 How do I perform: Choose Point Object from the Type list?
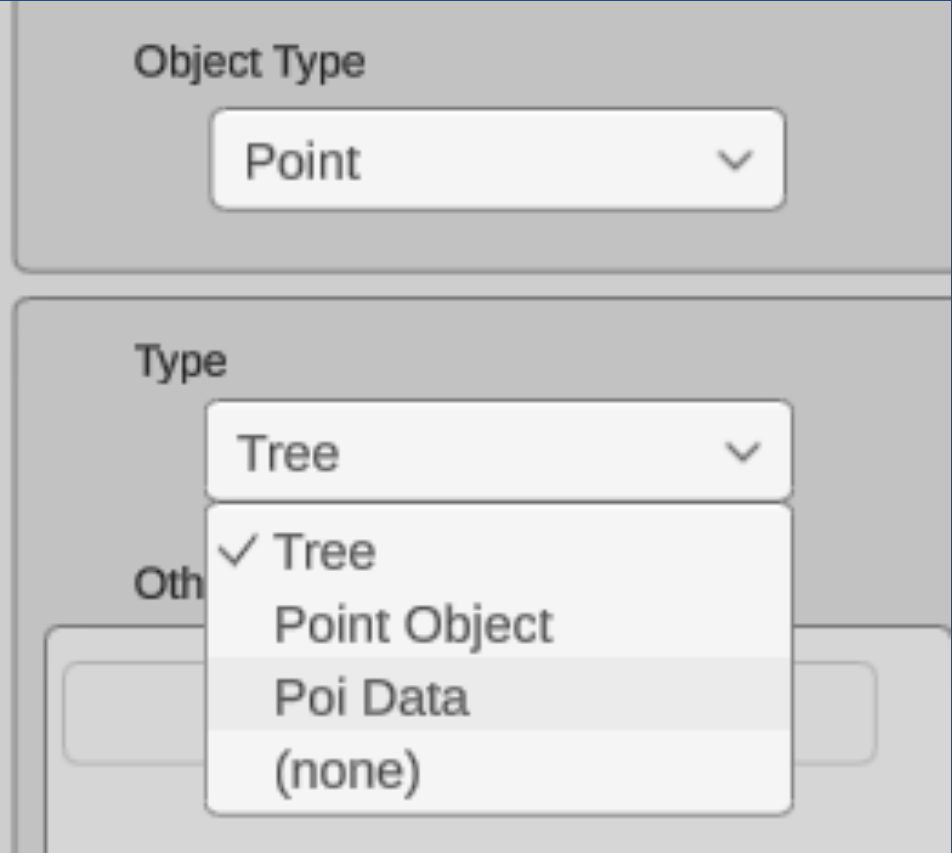click(412, 625)
